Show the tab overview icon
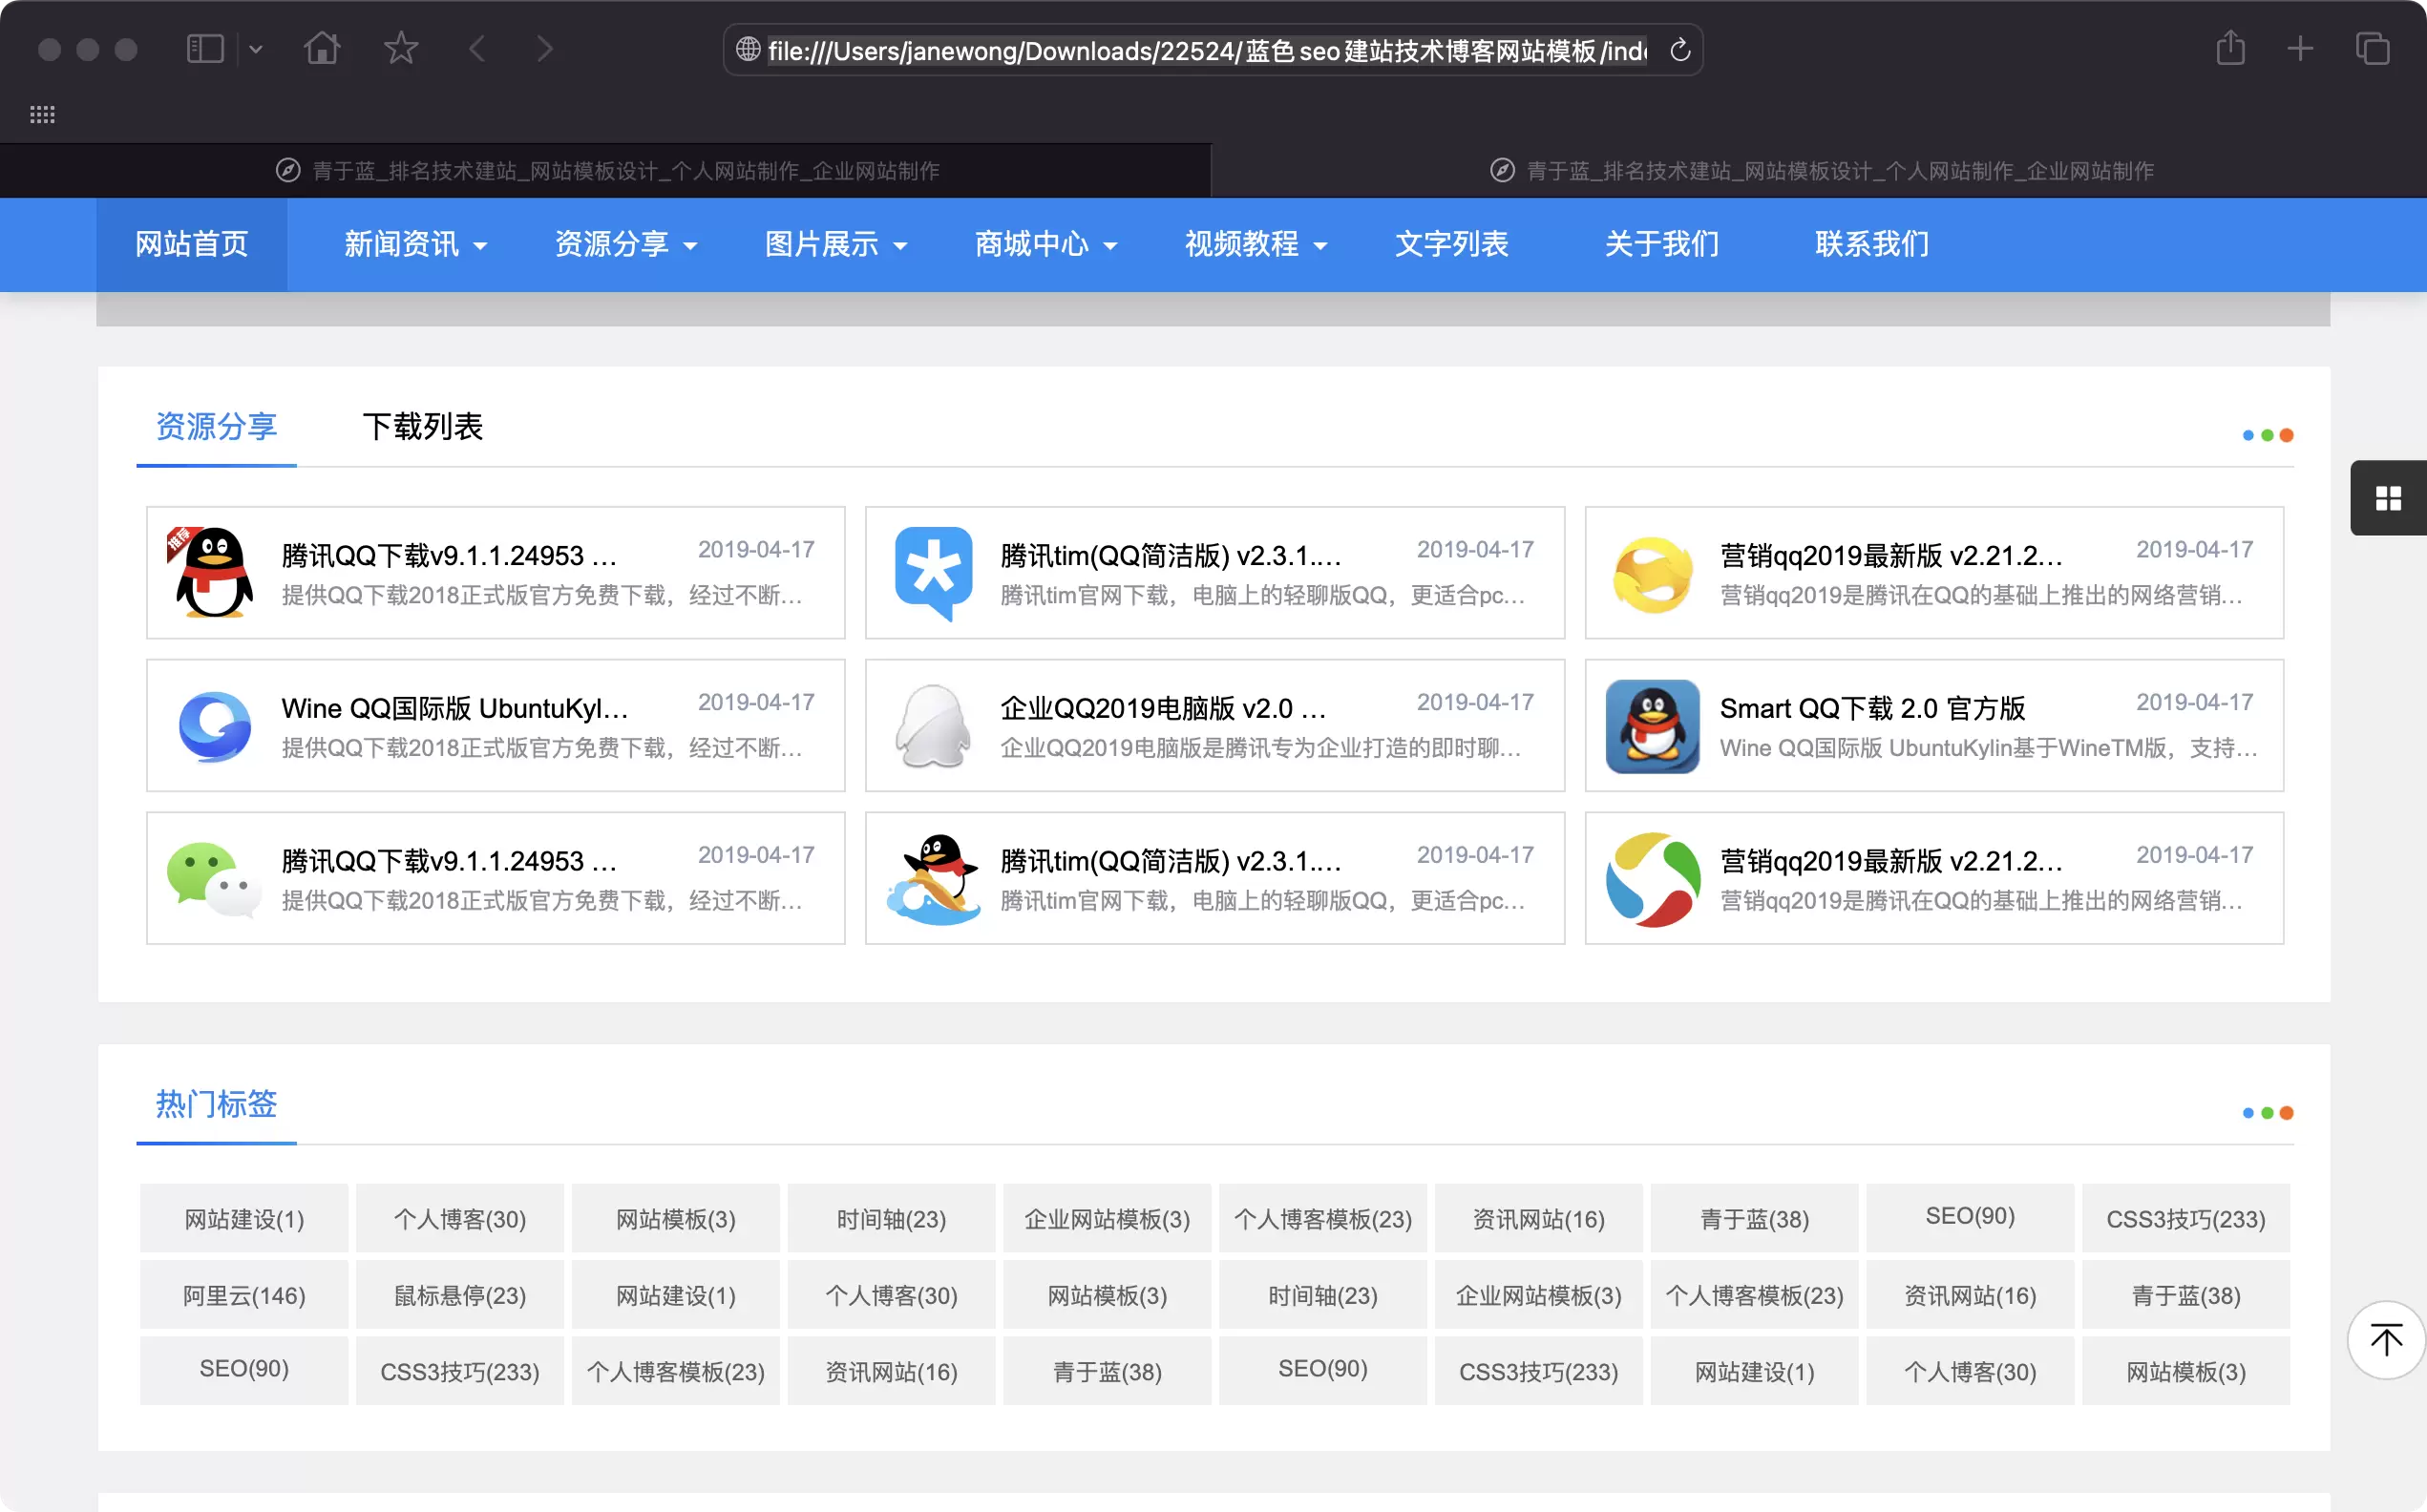2427x1512 pixels. click(x=2373, y=48)
